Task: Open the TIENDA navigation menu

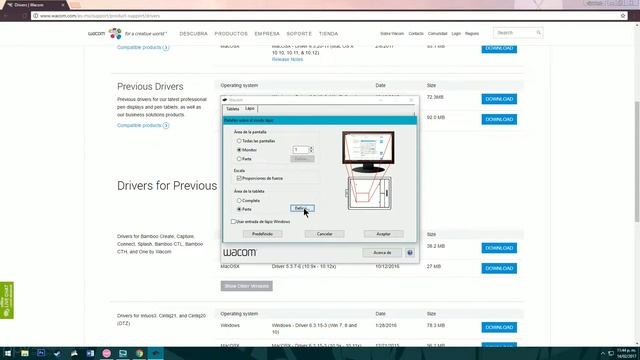Action: point(328,33)
